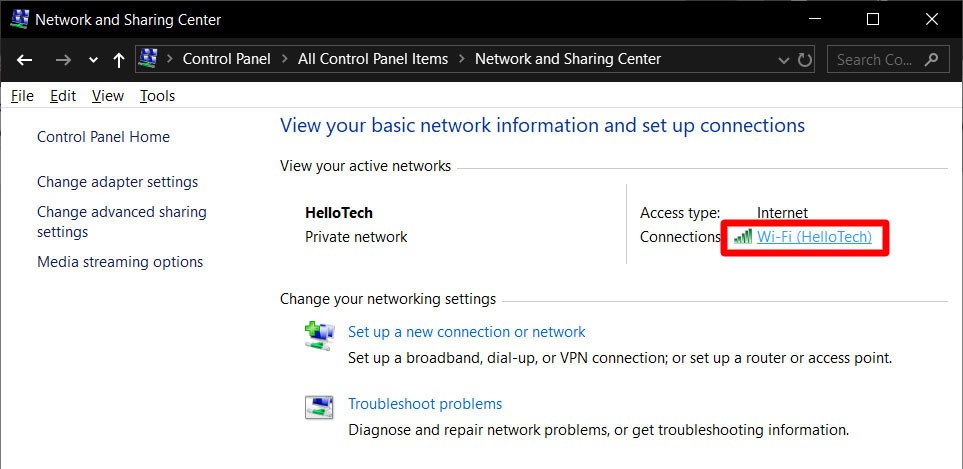963x469 pixels.
Task: Open the File menu
Action: coord(22,96)
